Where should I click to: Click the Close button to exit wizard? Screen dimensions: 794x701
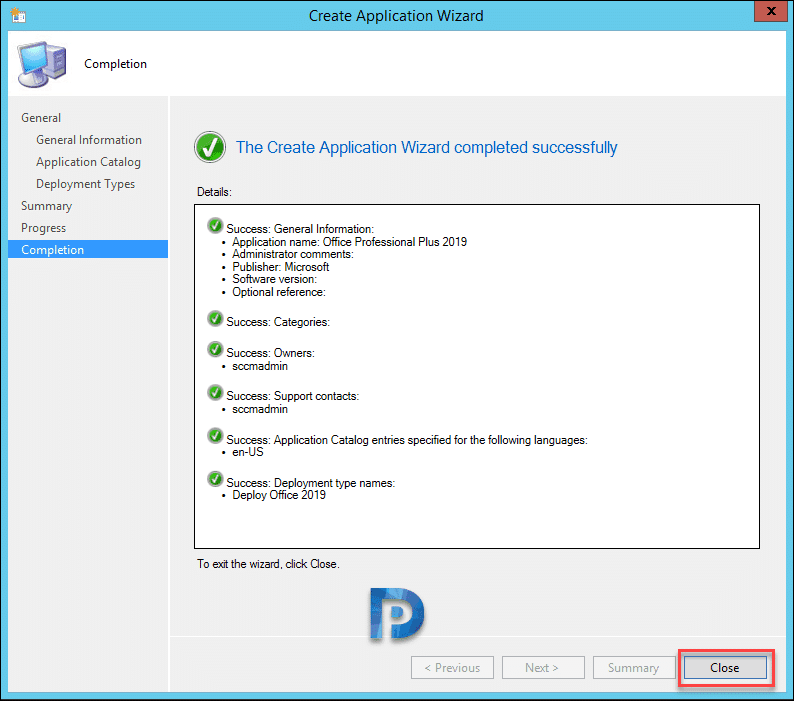tap(725, 668)
